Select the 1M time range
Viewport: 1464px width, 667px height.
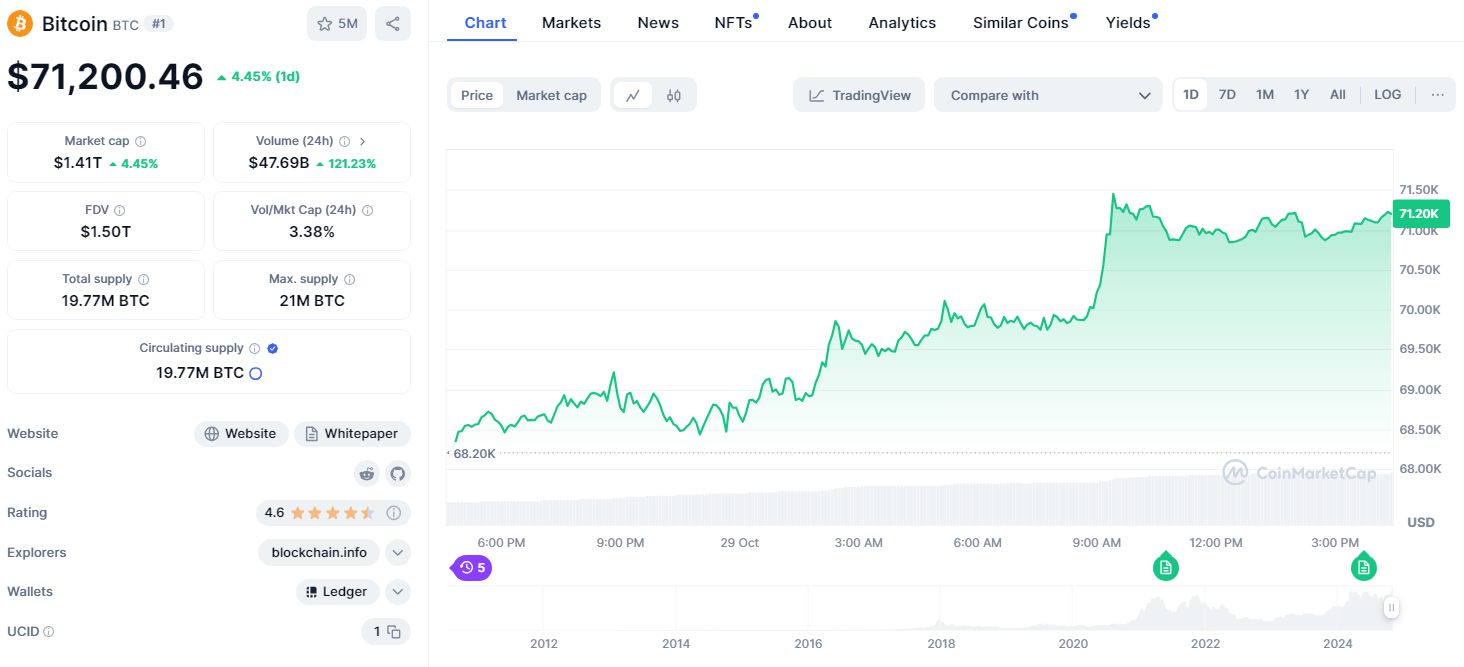1265,95
